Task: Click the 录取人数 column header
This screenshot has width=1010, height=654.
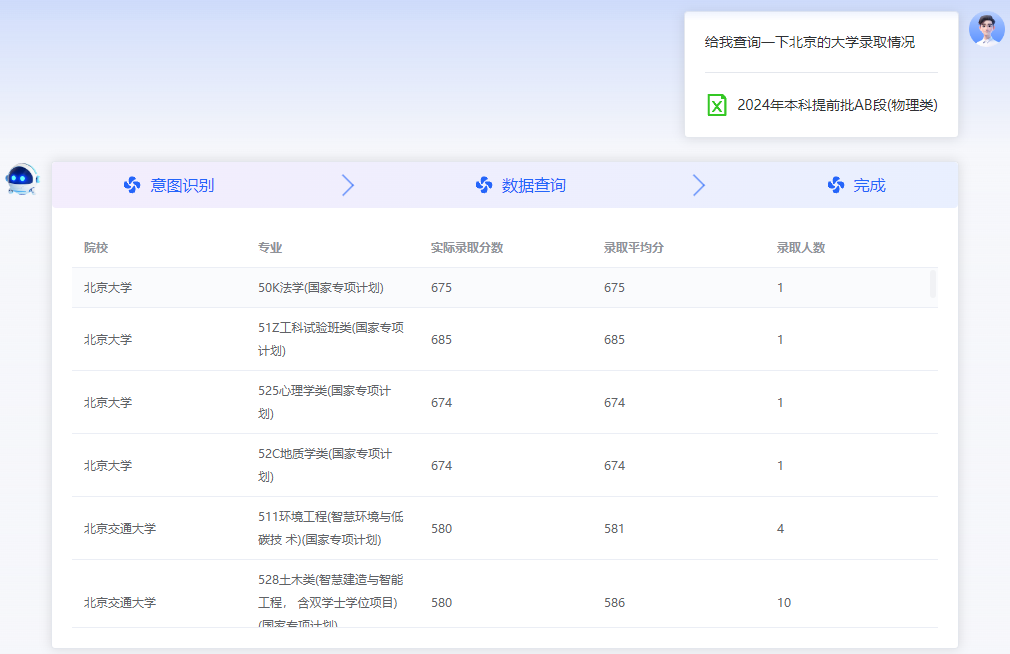Action: 801,247
